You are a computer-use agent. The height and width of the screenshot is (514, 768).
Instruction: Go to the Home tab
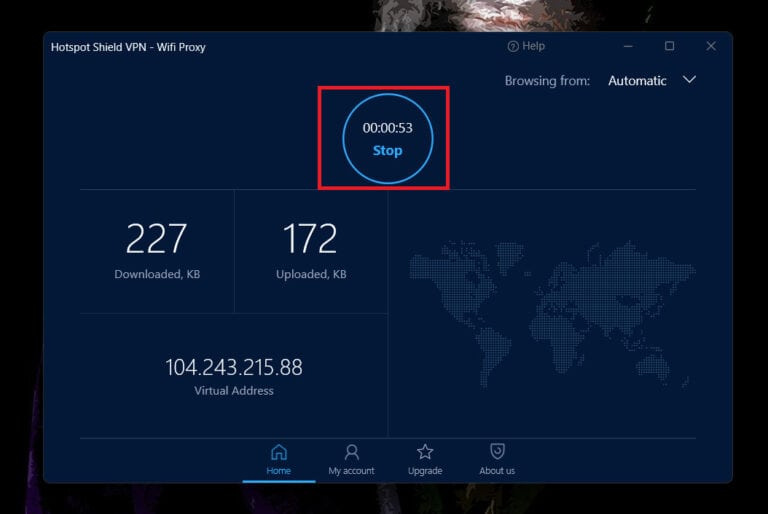[279, 460]
